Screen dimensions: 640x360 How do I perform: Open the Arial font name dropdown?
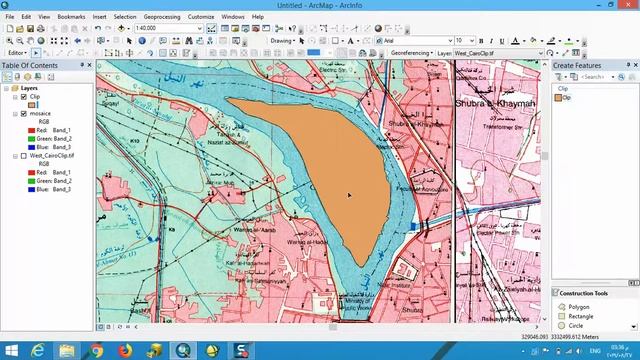tap(450, 41)
